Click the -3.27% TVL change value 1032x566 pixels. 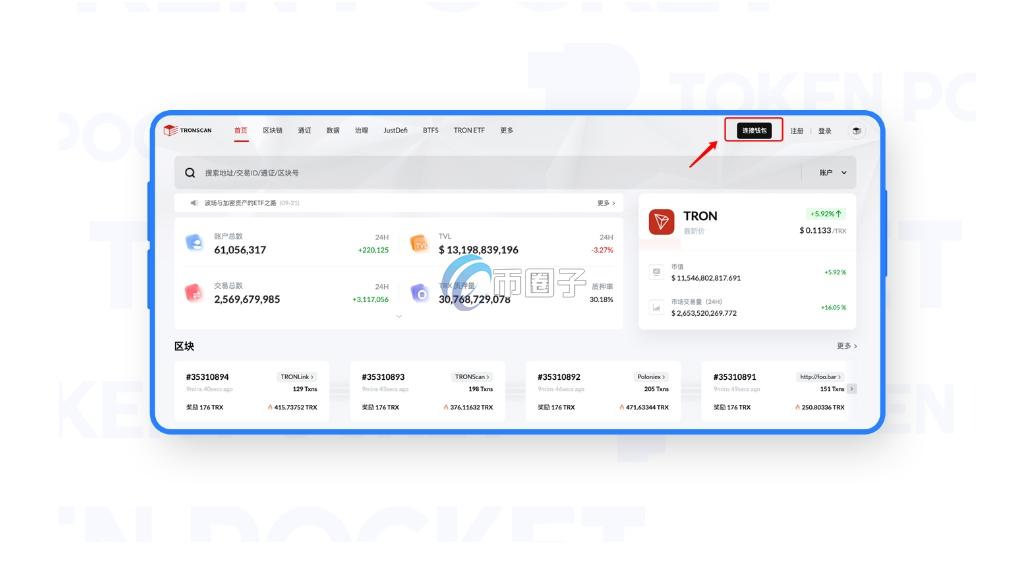coord(602,250)
